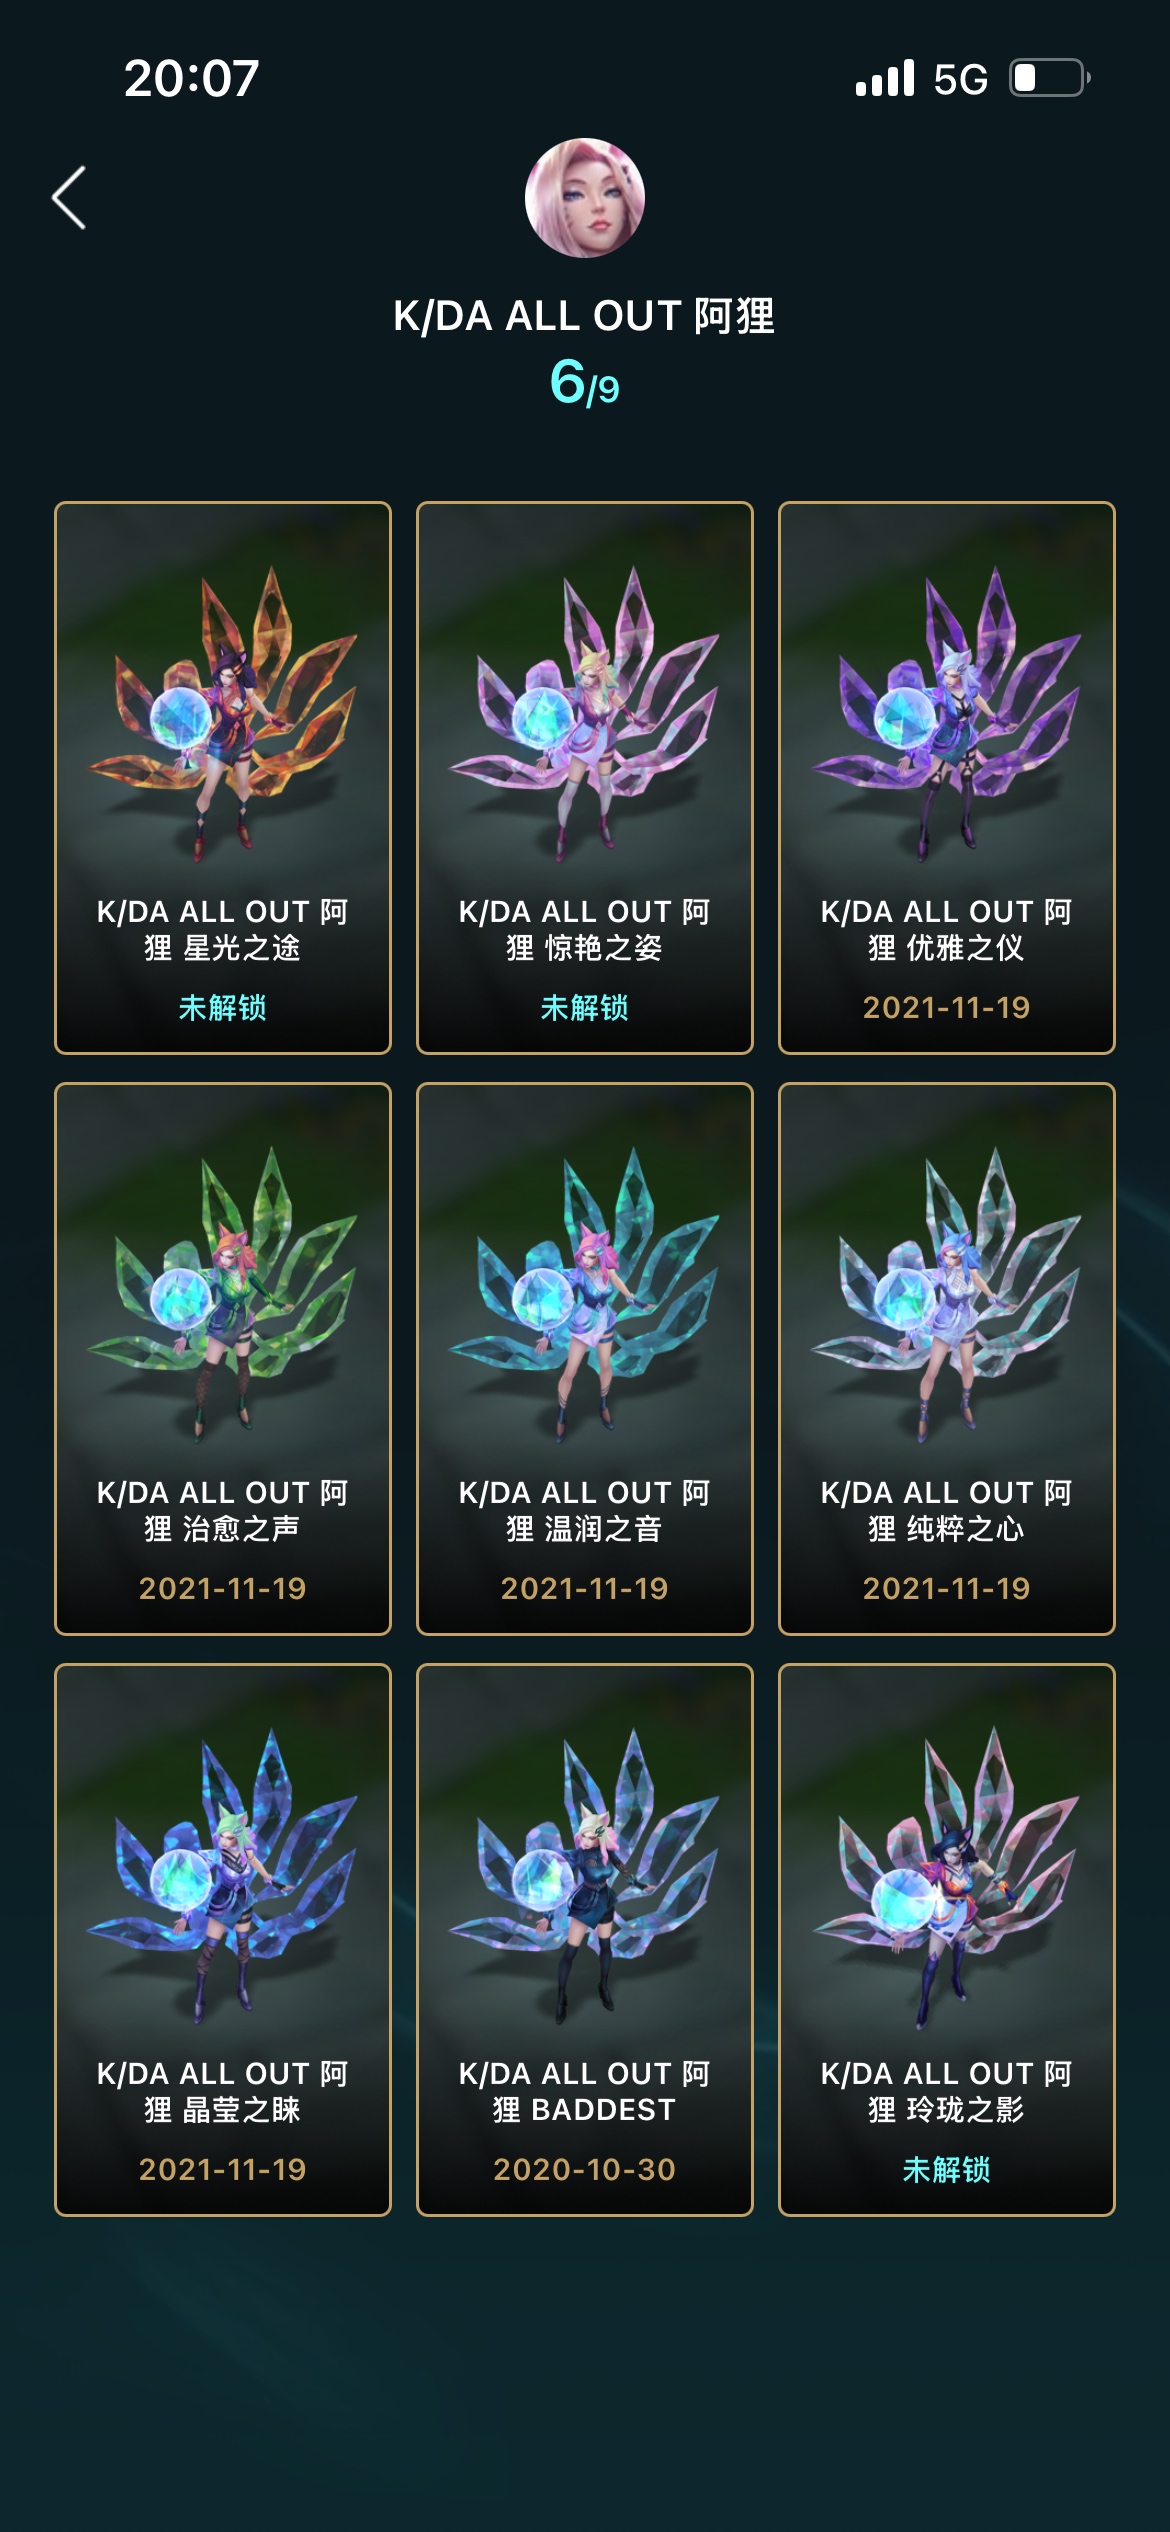
Task: Open the BADDEST chroma card
Action: click(x=585, y=1940)
